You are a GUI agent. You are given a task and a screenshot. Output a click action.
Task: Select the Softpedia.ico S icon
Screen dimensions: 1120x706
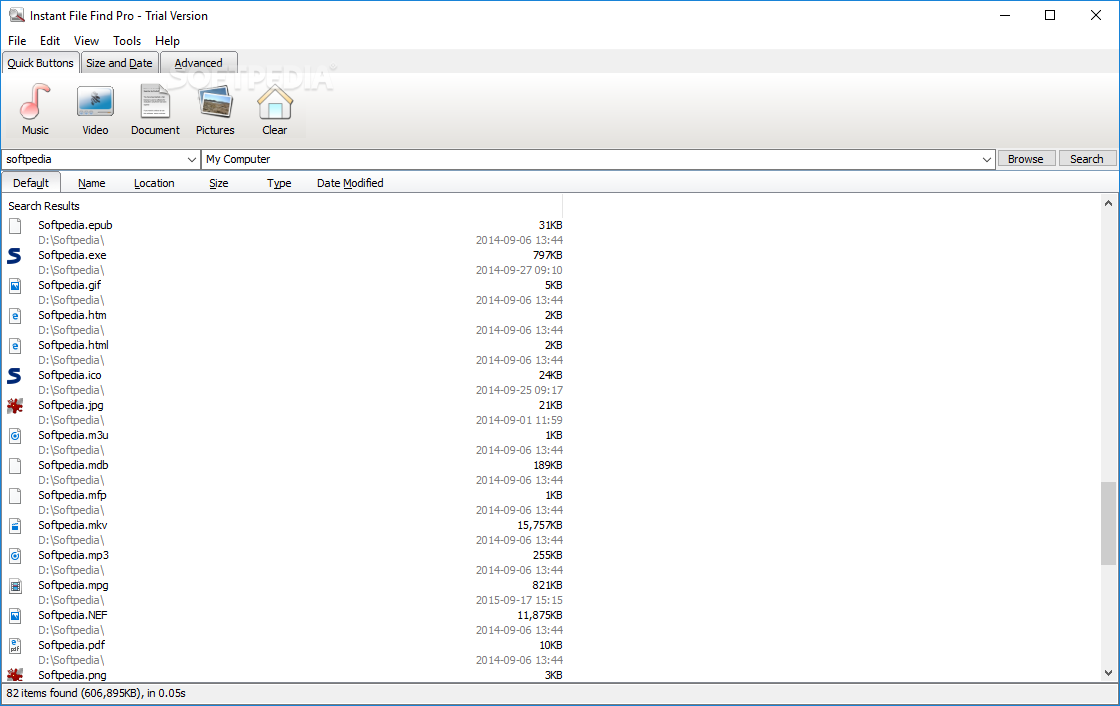(15, 376)
